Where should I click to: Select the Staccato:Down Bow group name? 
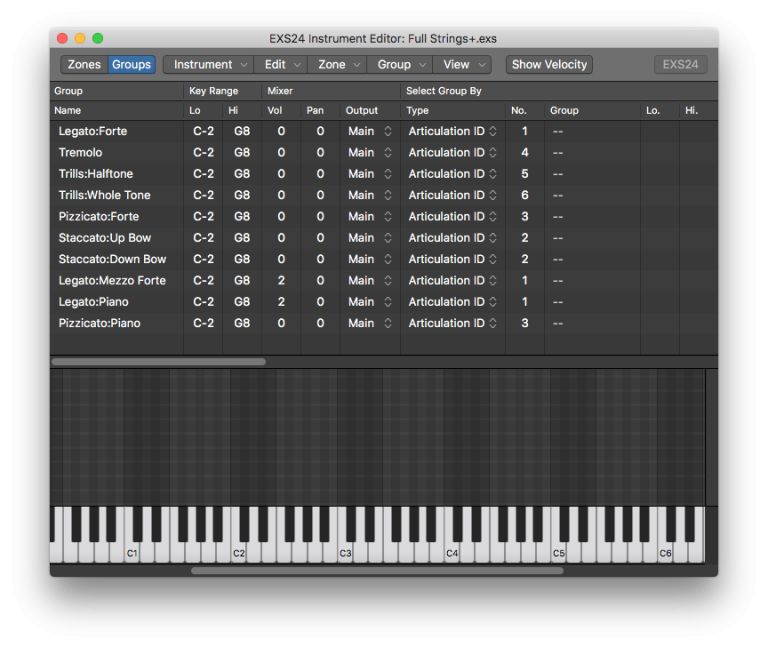(x=112, y=259)
